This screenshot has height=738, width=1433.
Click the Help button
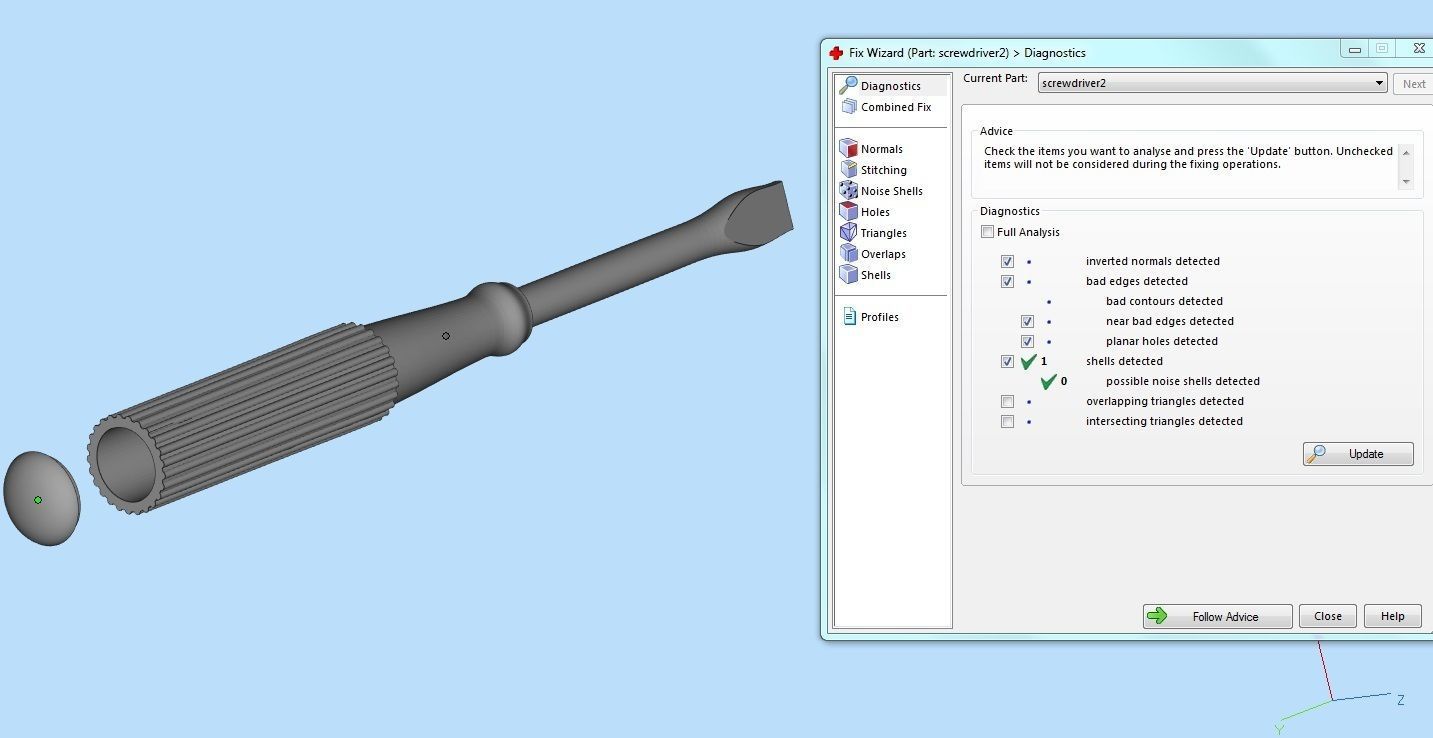click(x=1392, y=616)
